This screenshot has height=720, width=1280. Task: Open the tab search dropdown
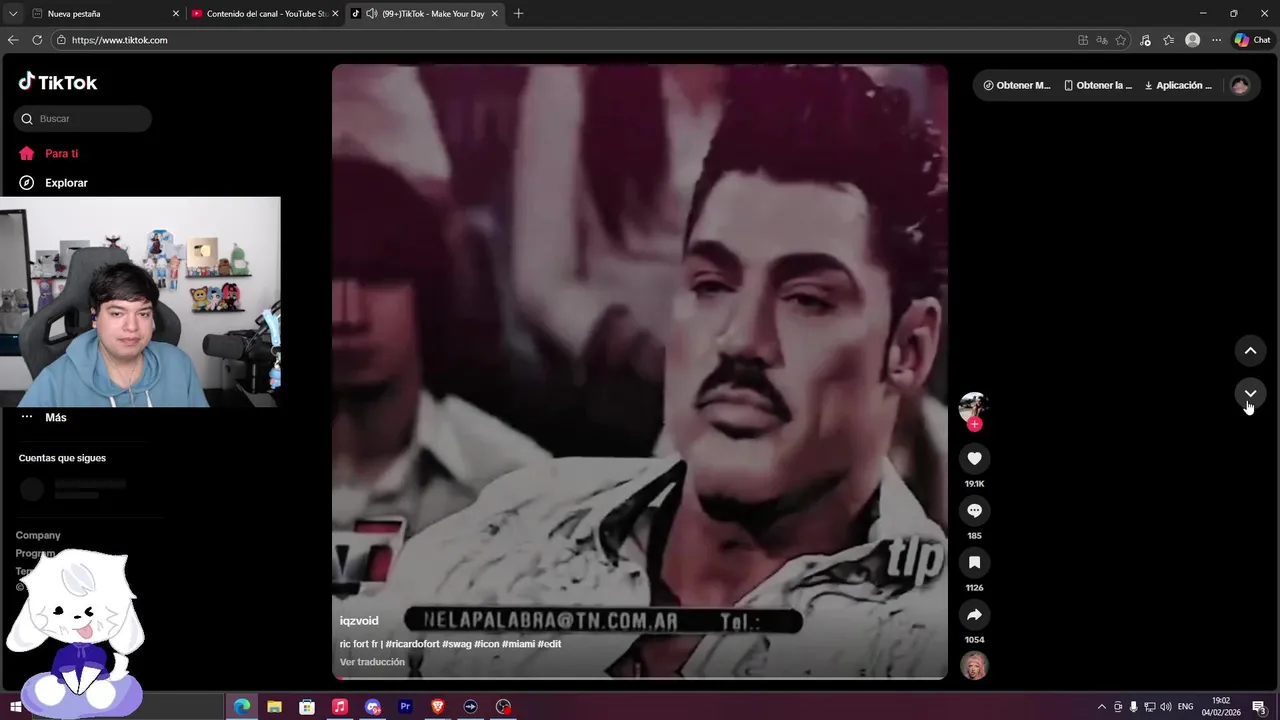pyautogui.click(x=12, y=14)
